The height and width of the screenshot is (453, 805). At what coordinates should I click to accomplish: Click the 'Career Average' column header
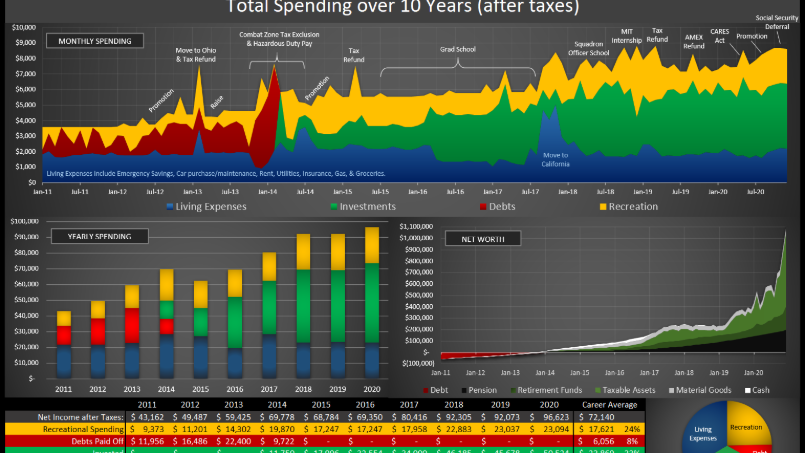609,405
